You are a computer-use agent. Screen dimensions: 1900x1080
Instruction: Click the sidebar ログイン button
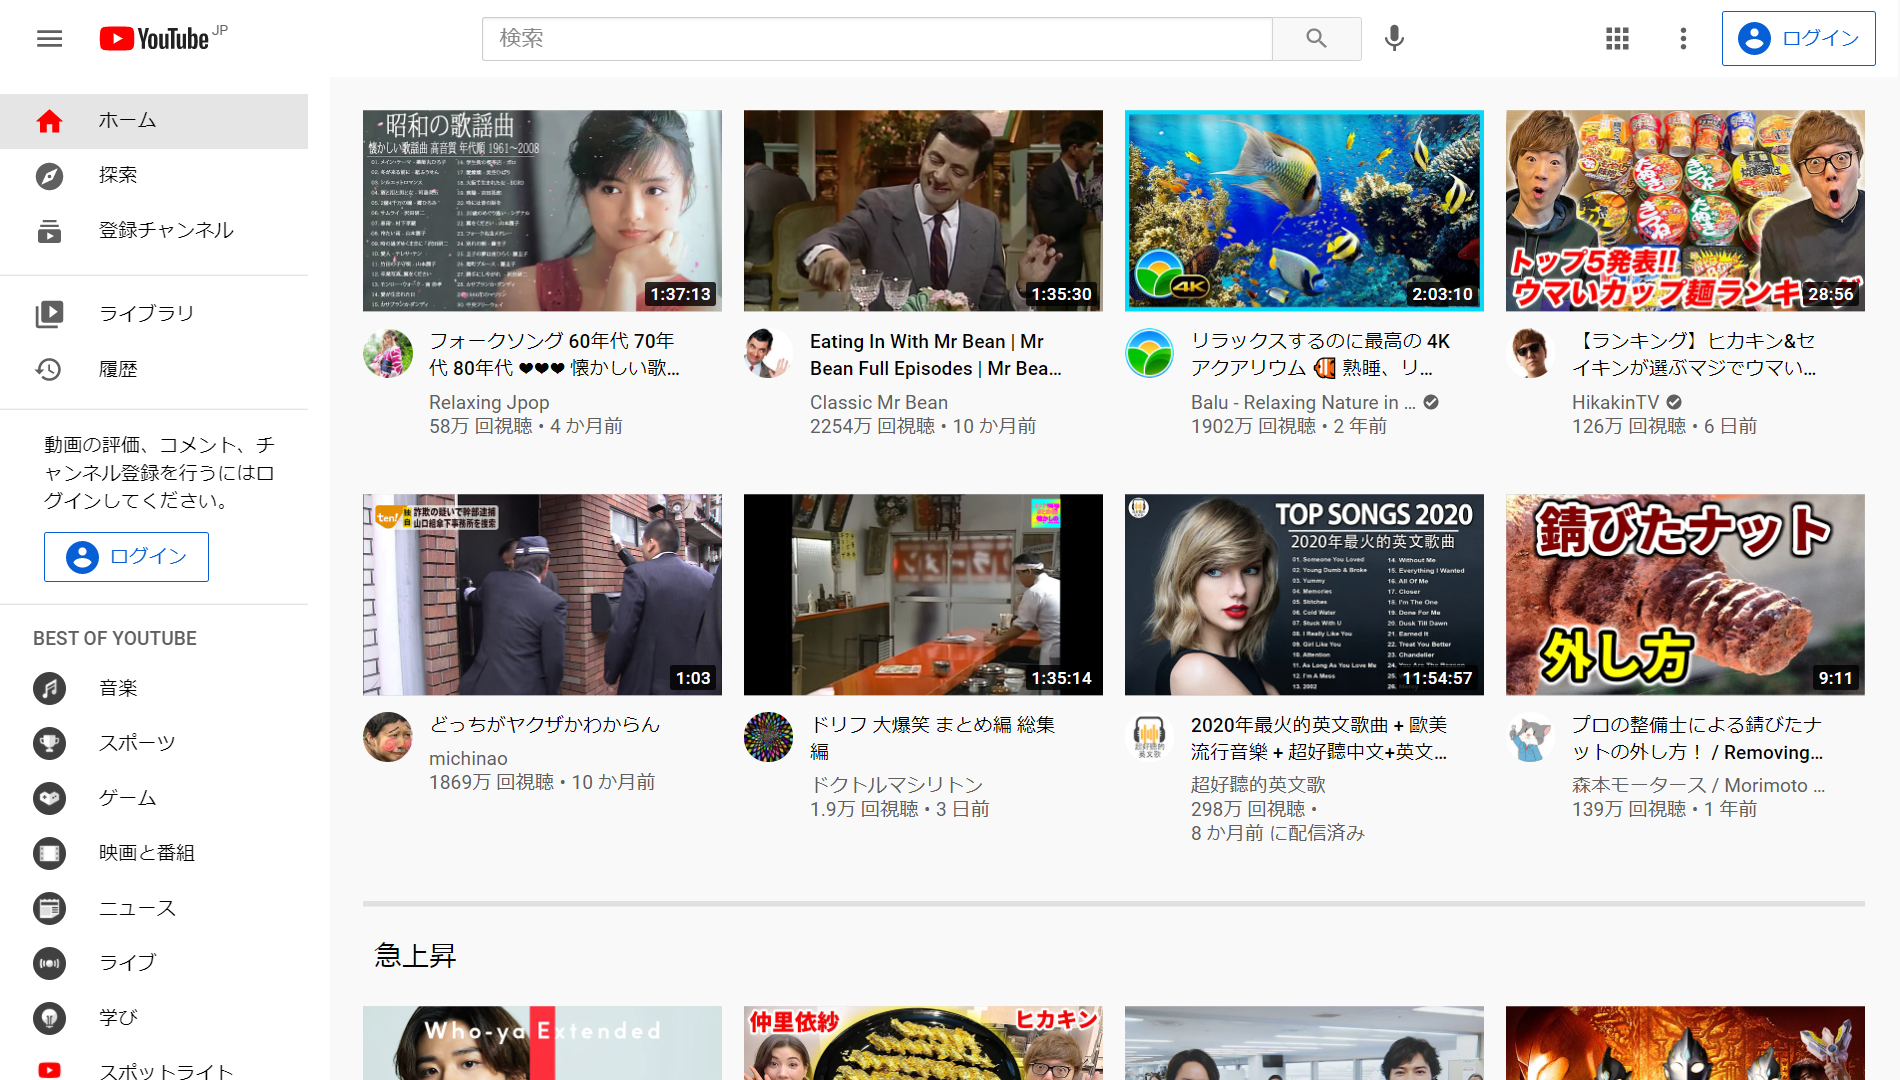126,557
